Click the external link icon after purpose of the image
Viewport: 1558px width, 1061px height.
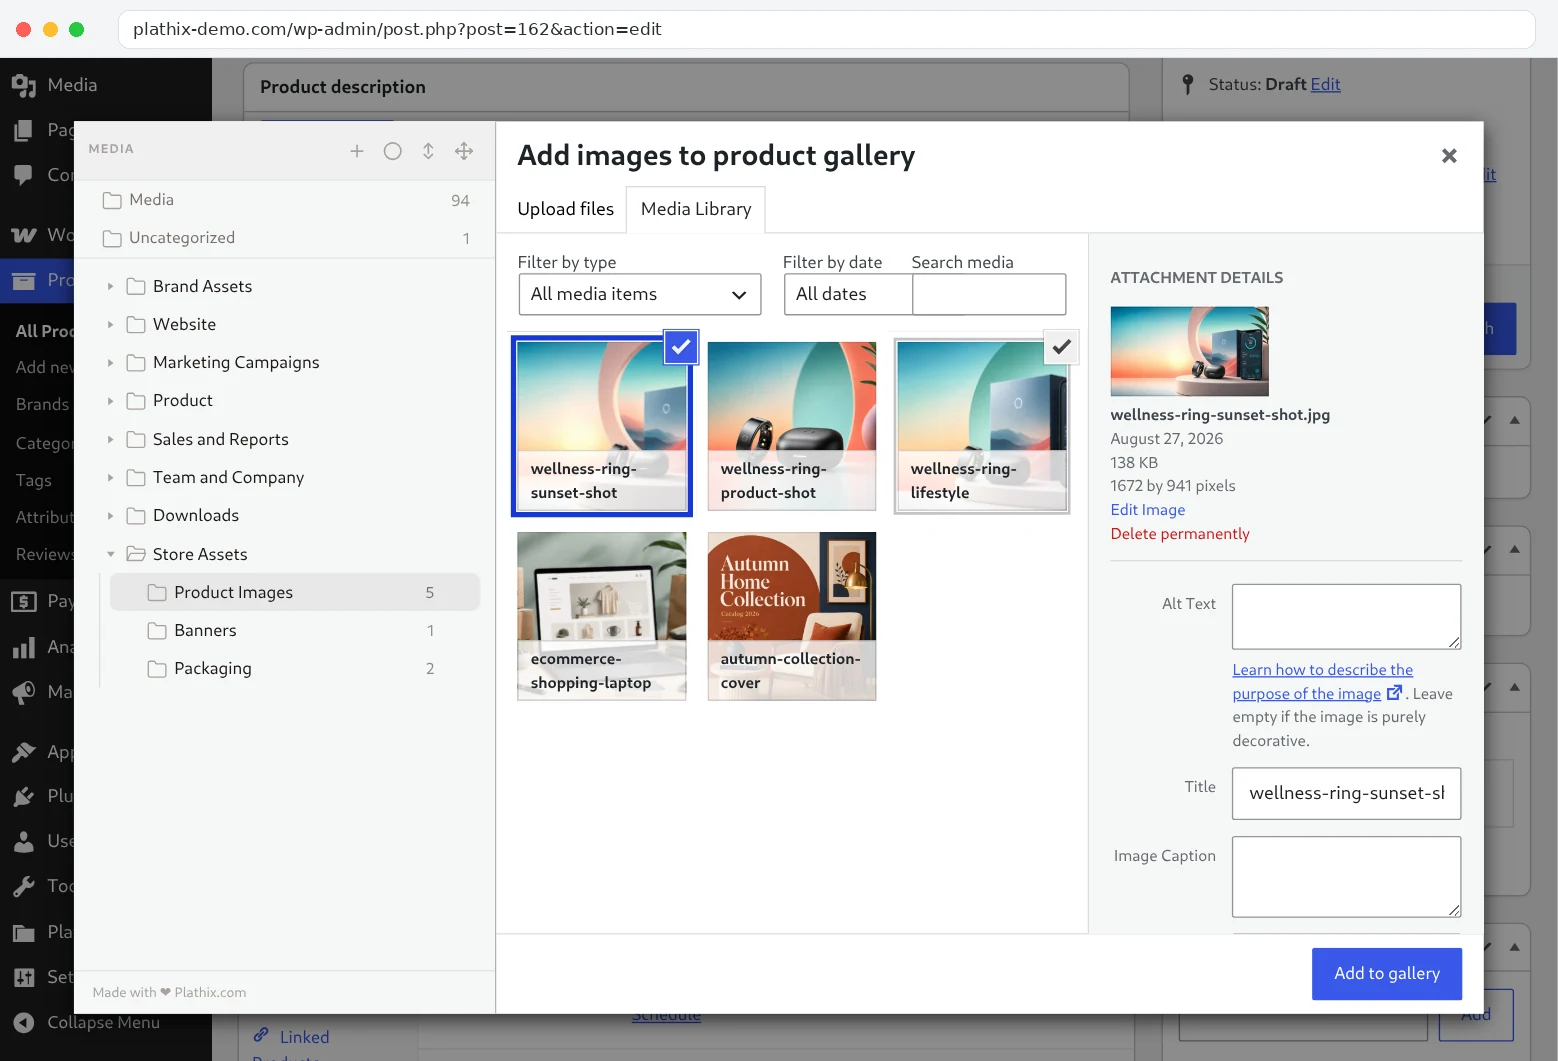1394,692
